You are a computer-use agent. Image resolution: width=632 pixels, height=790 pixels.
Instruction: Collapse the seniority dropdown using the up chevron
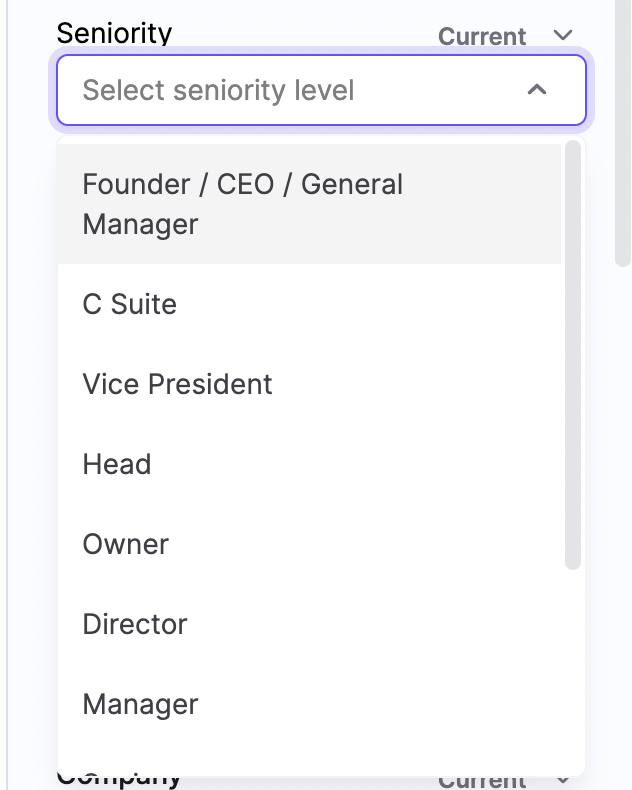point(537,91)
